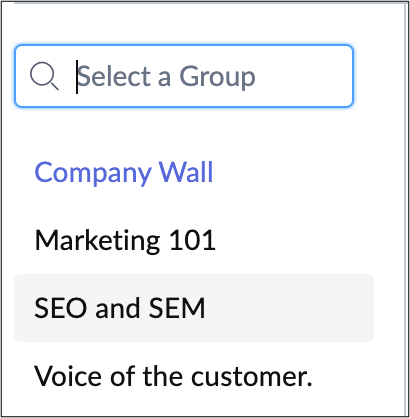The height and width of the screenshot is (418, 410).
Task: Pick the highlighted SEO and SEM option
Action: click(x=194, y=308)
